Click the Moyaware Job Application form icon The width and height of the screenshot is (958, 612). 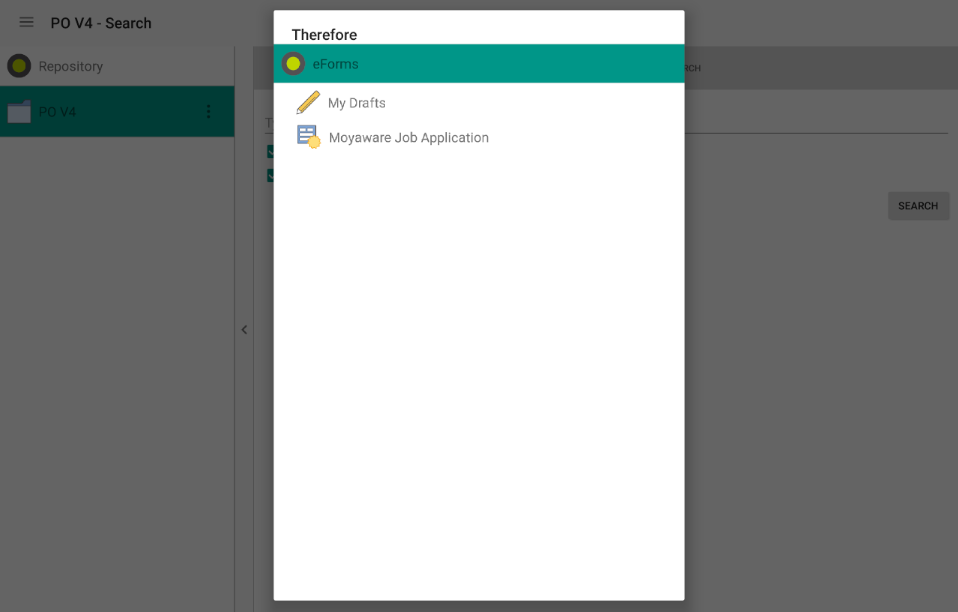306,136
